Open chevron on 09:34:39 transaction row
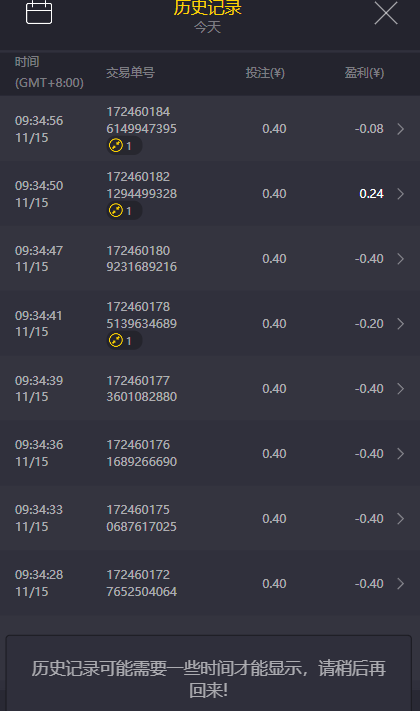The image size is (420, 711). tap(400, 389)
